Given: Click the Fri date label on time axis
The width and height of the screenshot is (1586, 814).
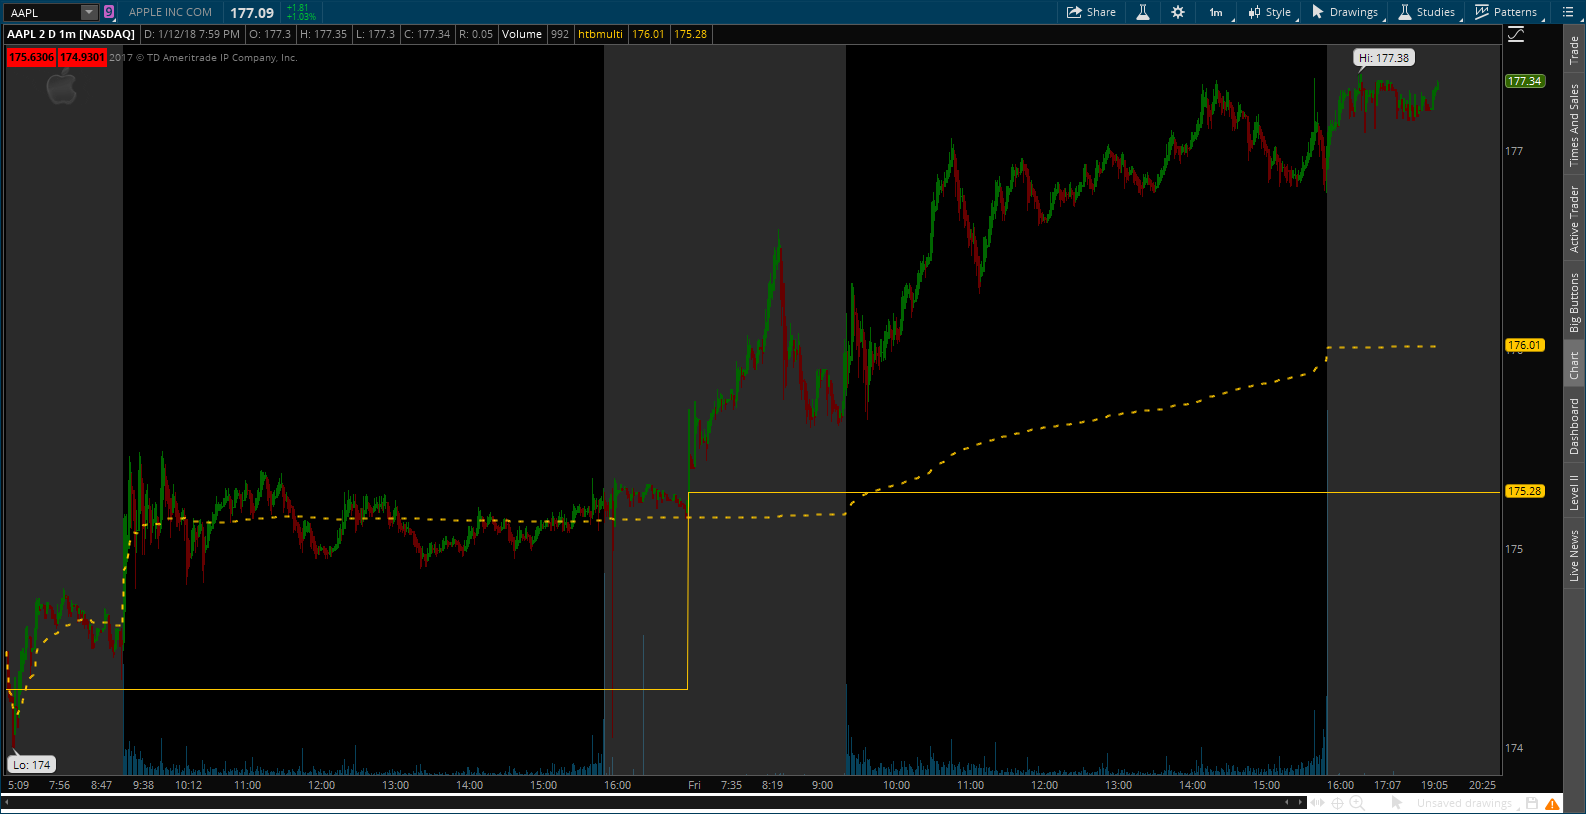Looking at the screenshot, I should pos(694,785).
